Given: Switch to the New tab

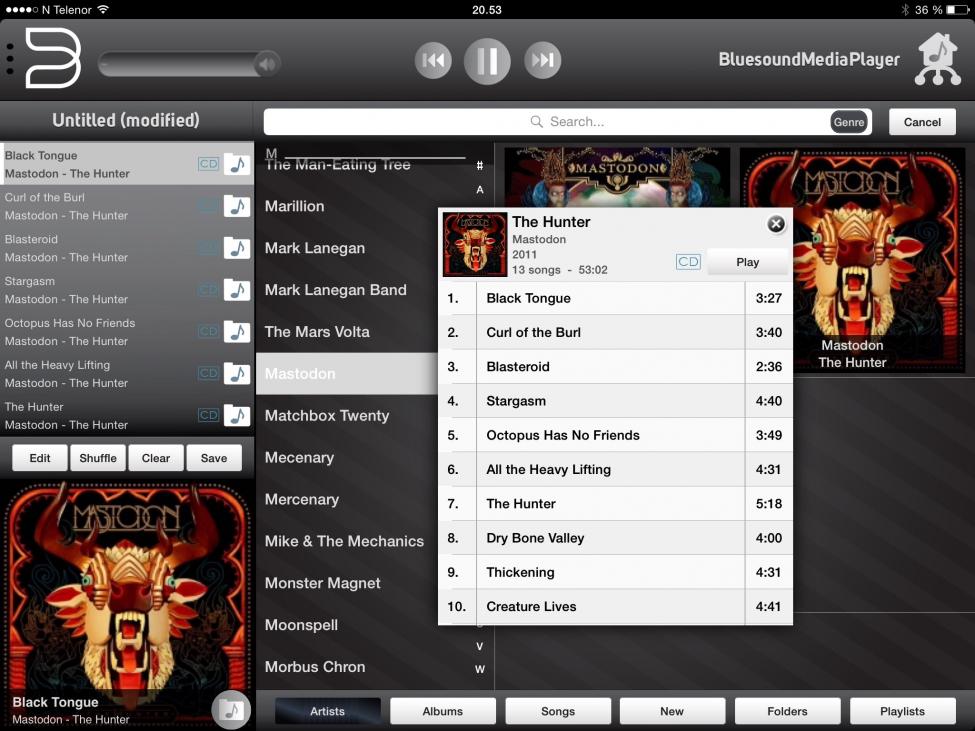Looking at the screenshot, I should (x=672, y=711).
